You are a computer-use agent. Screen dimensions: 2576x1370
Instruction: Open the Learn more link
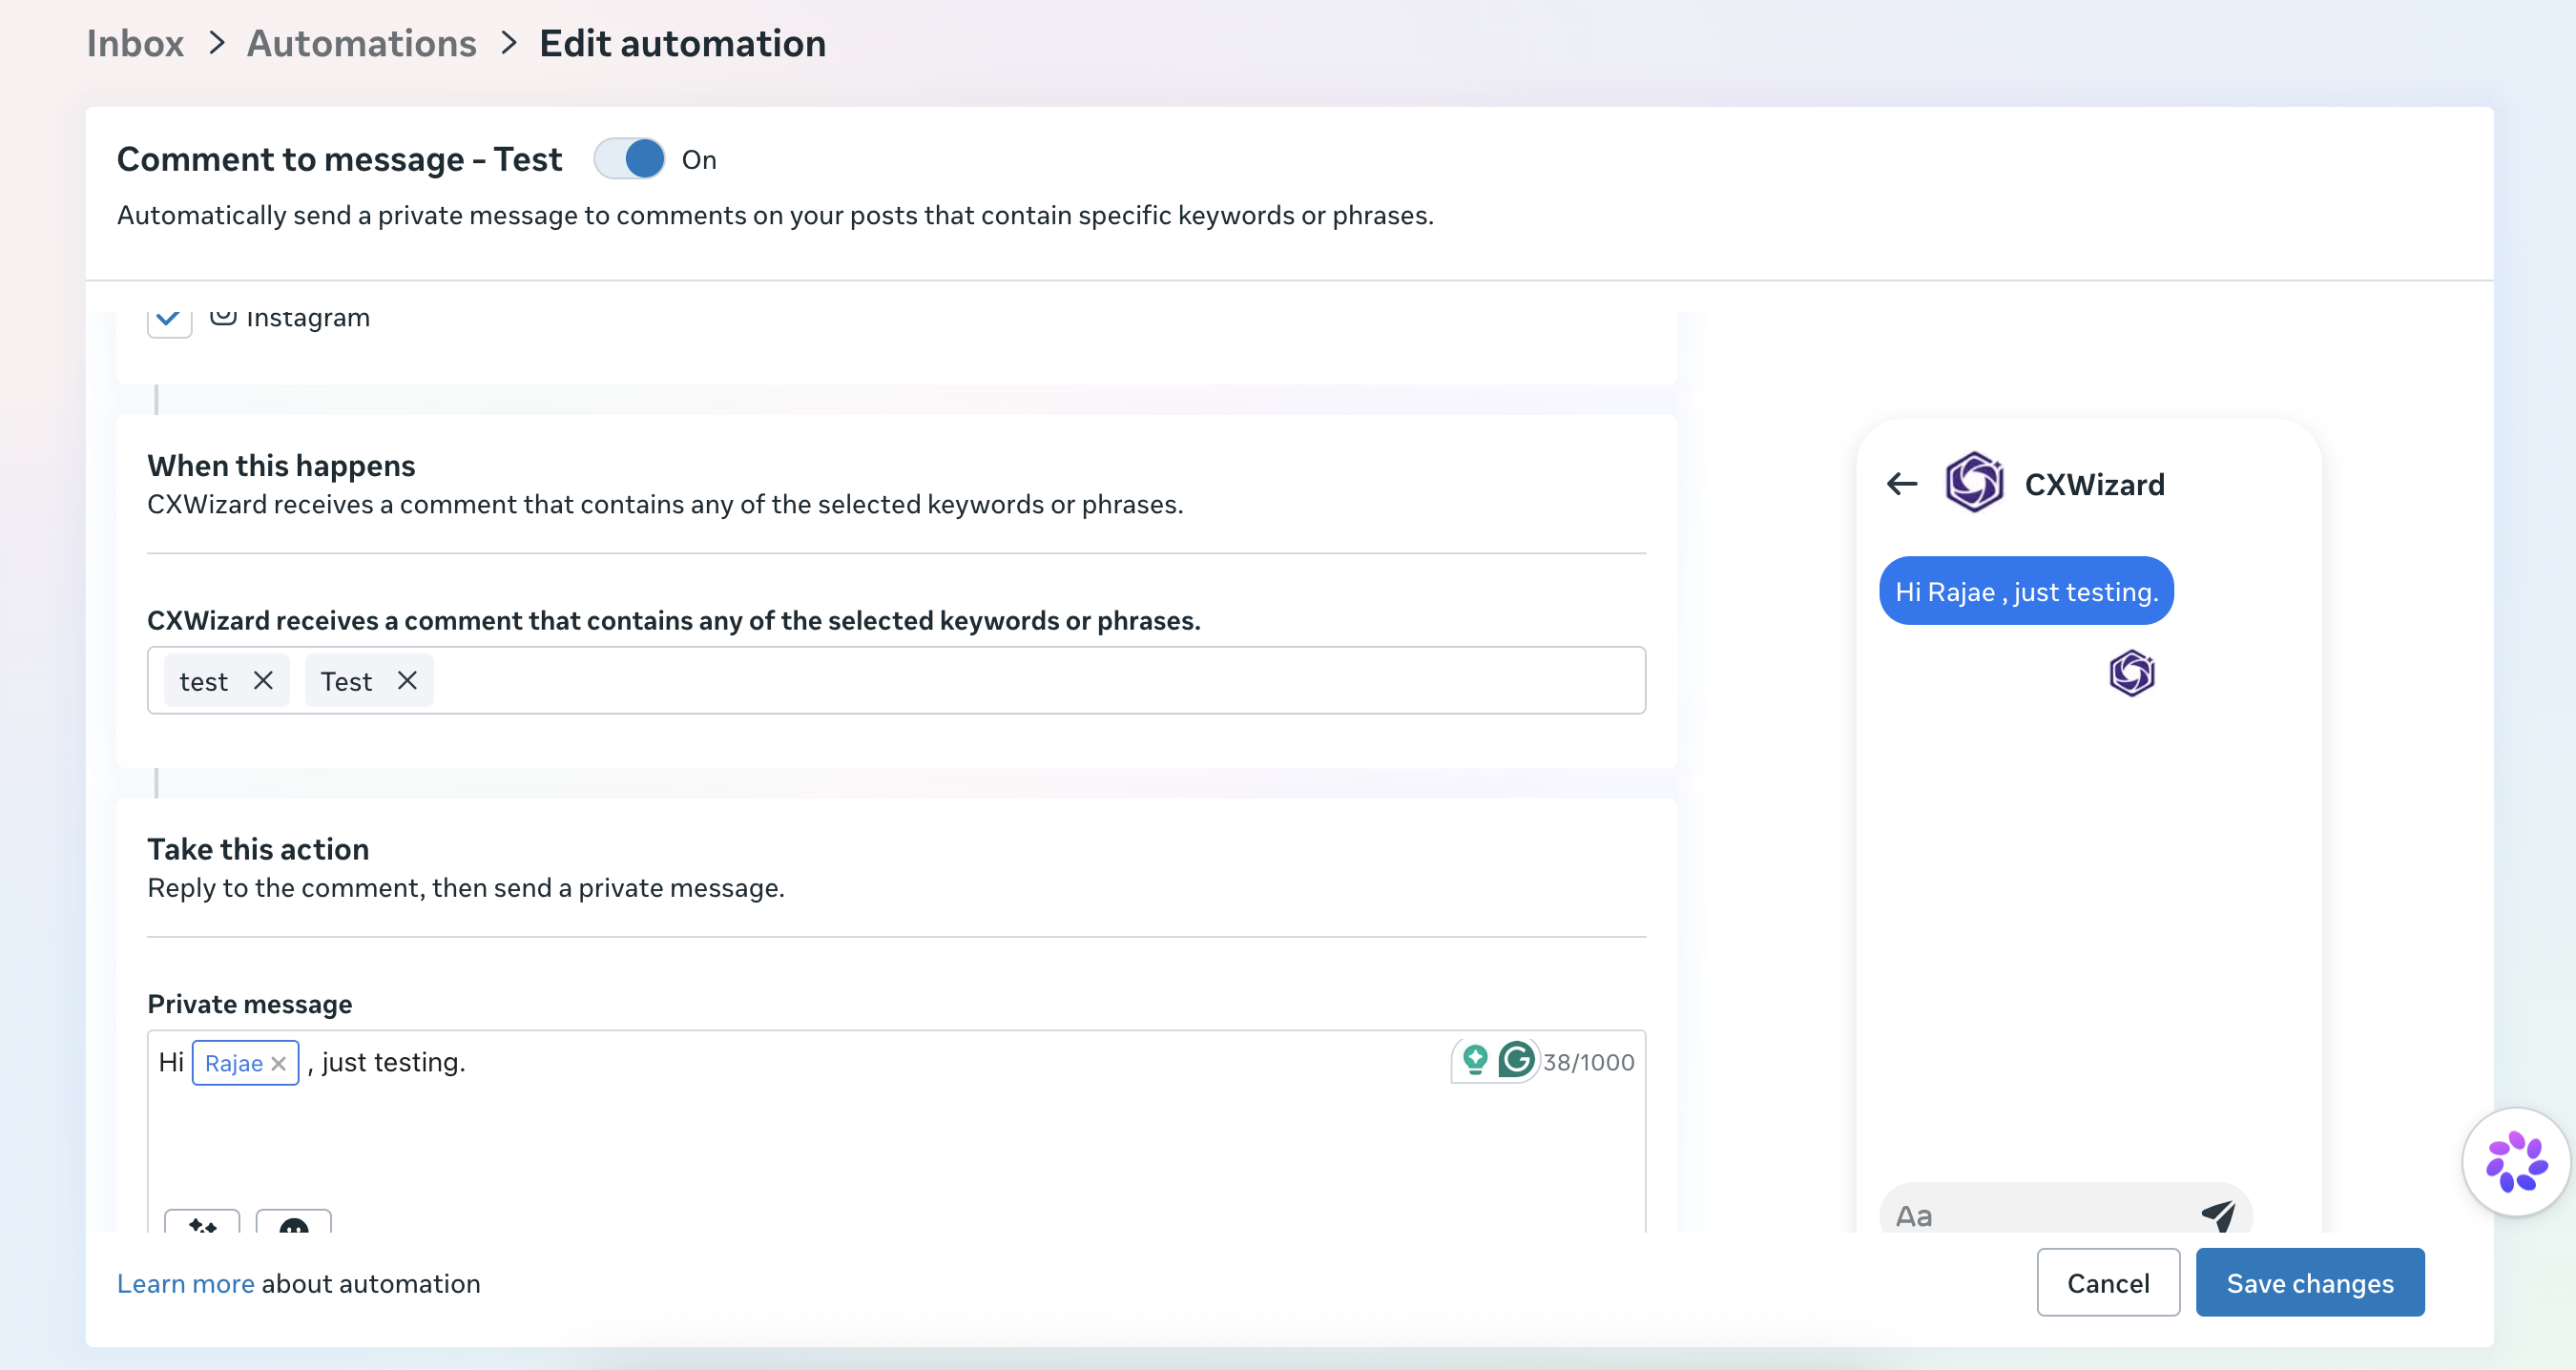tap(186, 1284)
